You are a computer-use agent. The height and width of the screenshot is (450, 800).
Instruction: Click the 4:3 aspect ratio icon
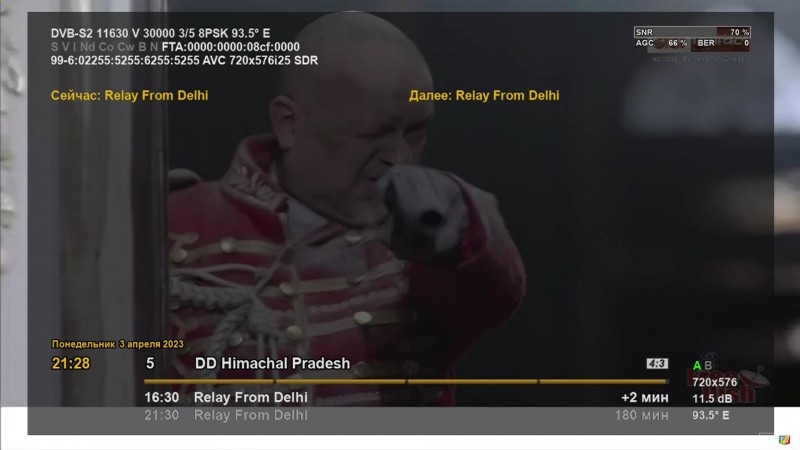(657, 363)
